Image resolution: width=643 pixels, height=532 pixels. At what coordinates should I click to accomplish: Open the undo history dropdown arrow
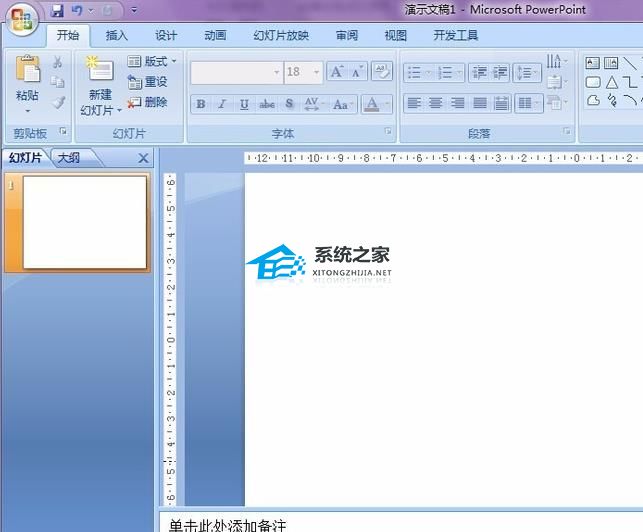click(x=91, y=11)
